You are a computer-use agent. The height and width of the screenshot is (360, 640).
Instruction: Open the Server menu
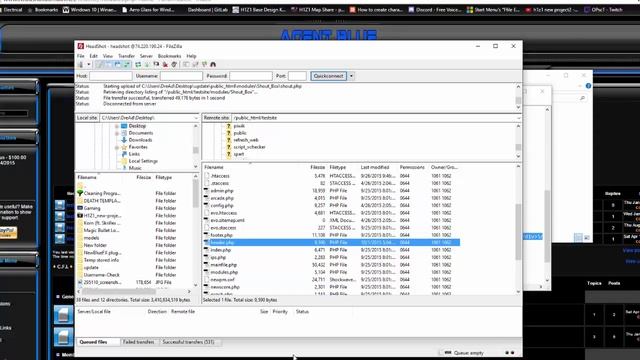click(x=146, y=56)
